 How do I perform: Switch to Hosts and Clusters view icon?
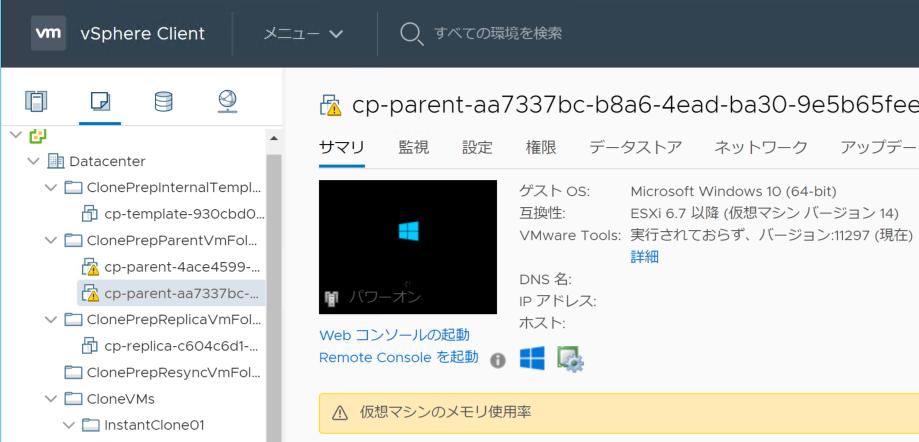(36, 101)
